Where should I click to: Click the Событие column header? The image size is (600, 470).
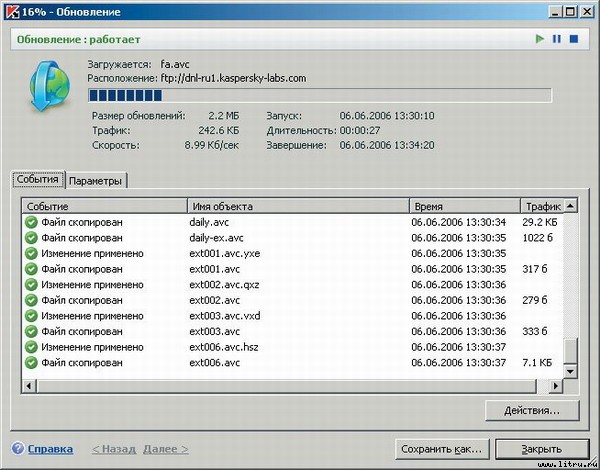pyautogui.click(x=103, y=206)
